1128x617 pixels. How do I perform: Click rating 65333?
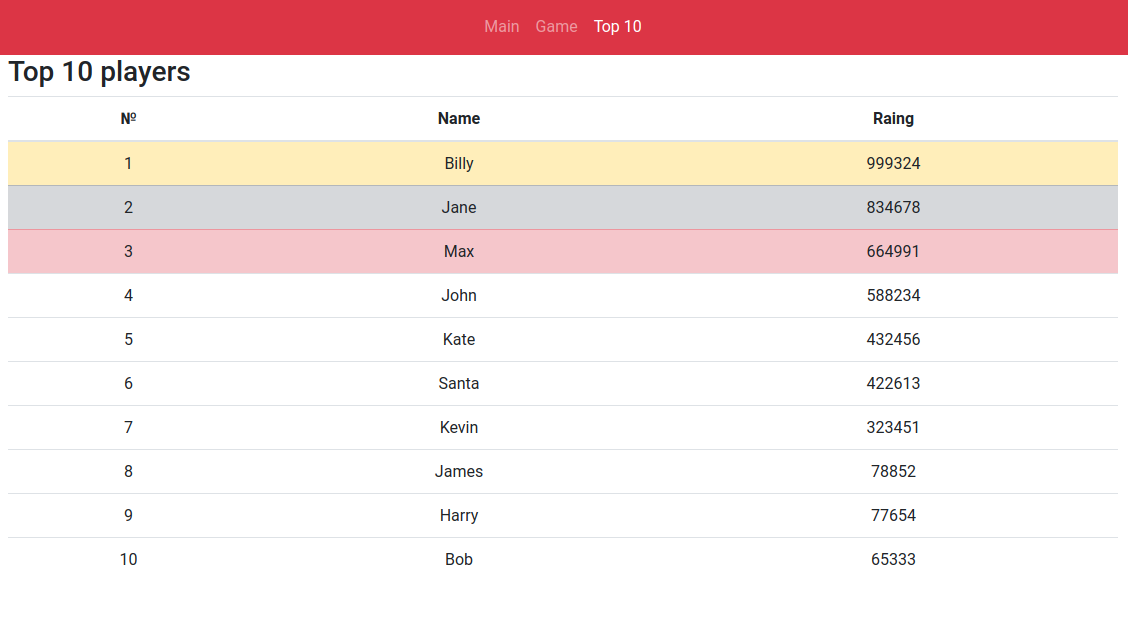(x=893, y=559)
